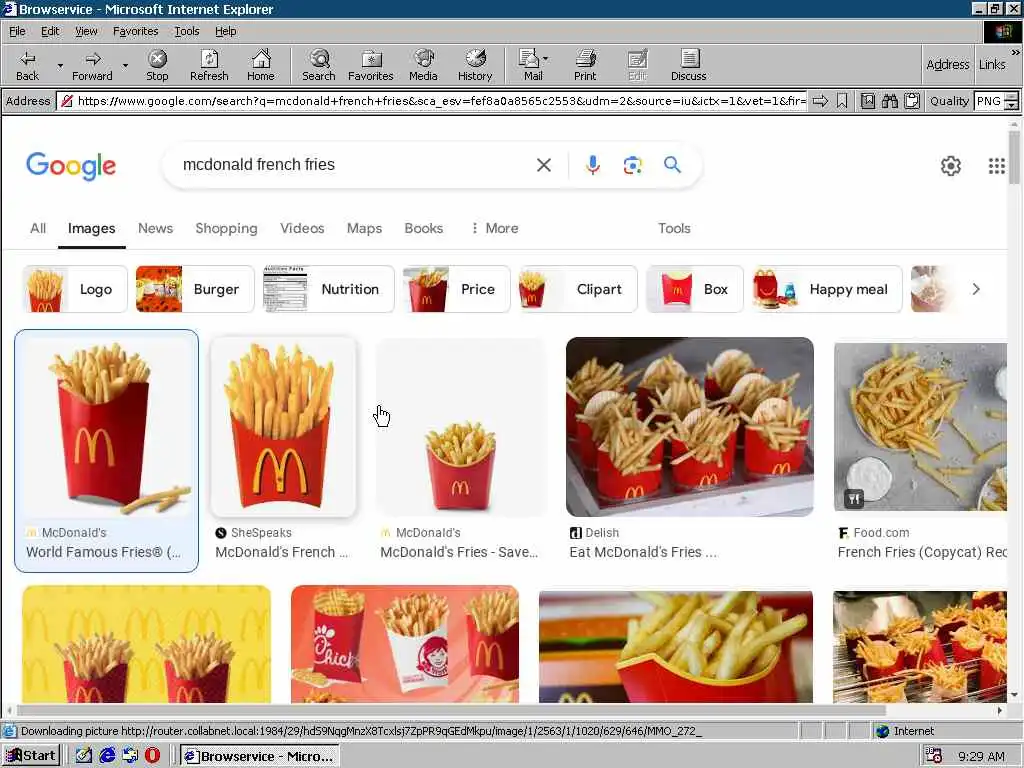Screen dimensions: 1024x768
Task: Click the picture icon left of binoculars
Action: pyautogui.click(x=867, y=101)
